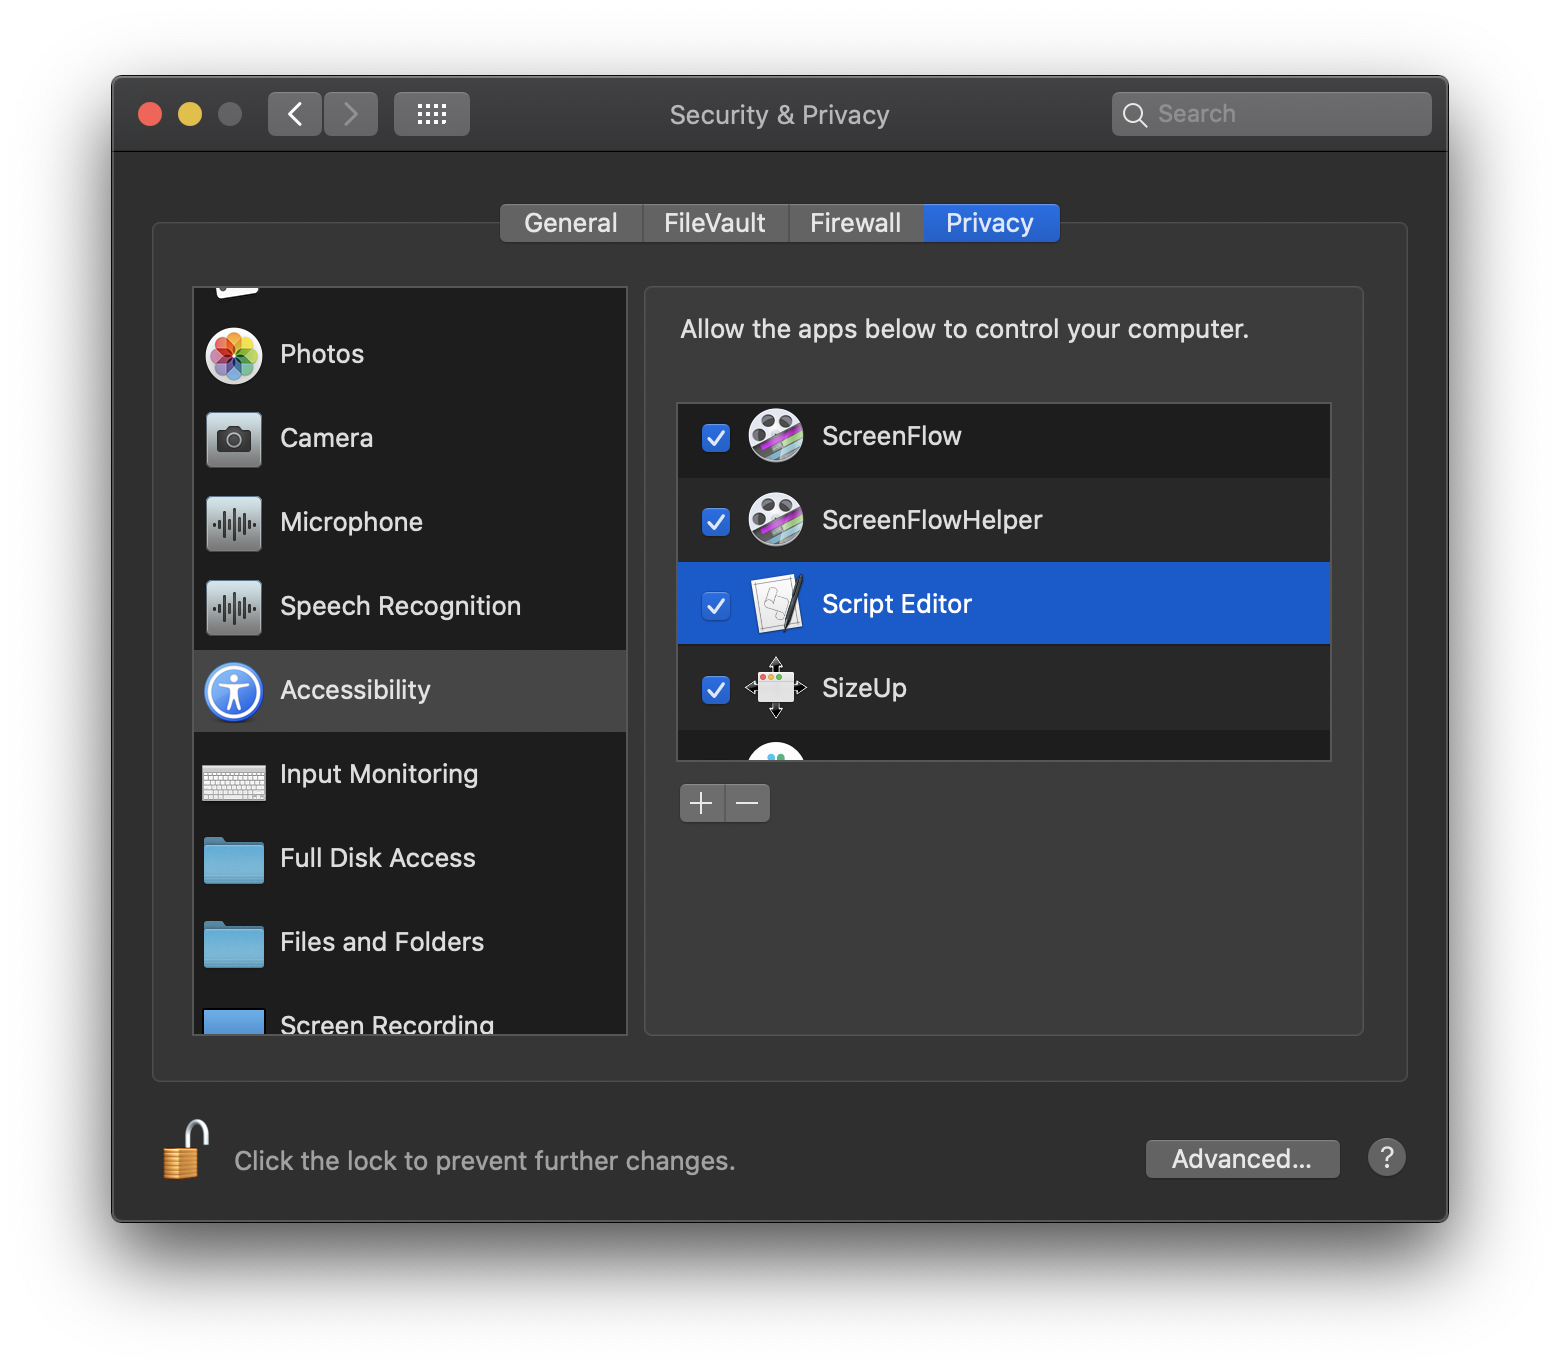This screenshot has width=1560, height=1370.
Task: Click the blue Accessibility icon
Action: click(234, 691)
